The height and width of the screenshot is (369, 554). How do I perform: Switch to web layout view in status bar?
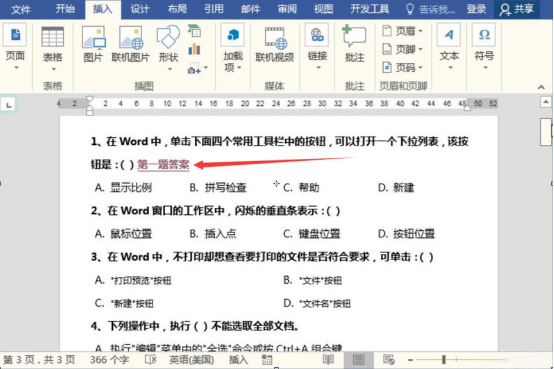[x=389, y=360]
